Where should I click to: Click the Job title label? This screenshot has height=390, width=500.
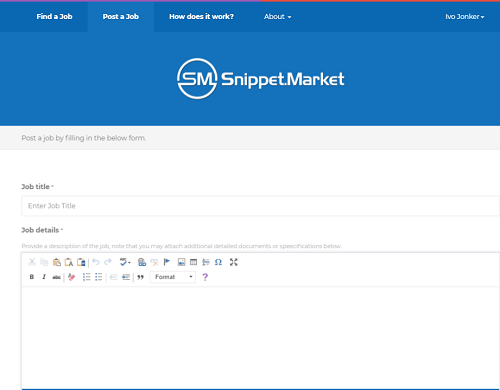35,187
